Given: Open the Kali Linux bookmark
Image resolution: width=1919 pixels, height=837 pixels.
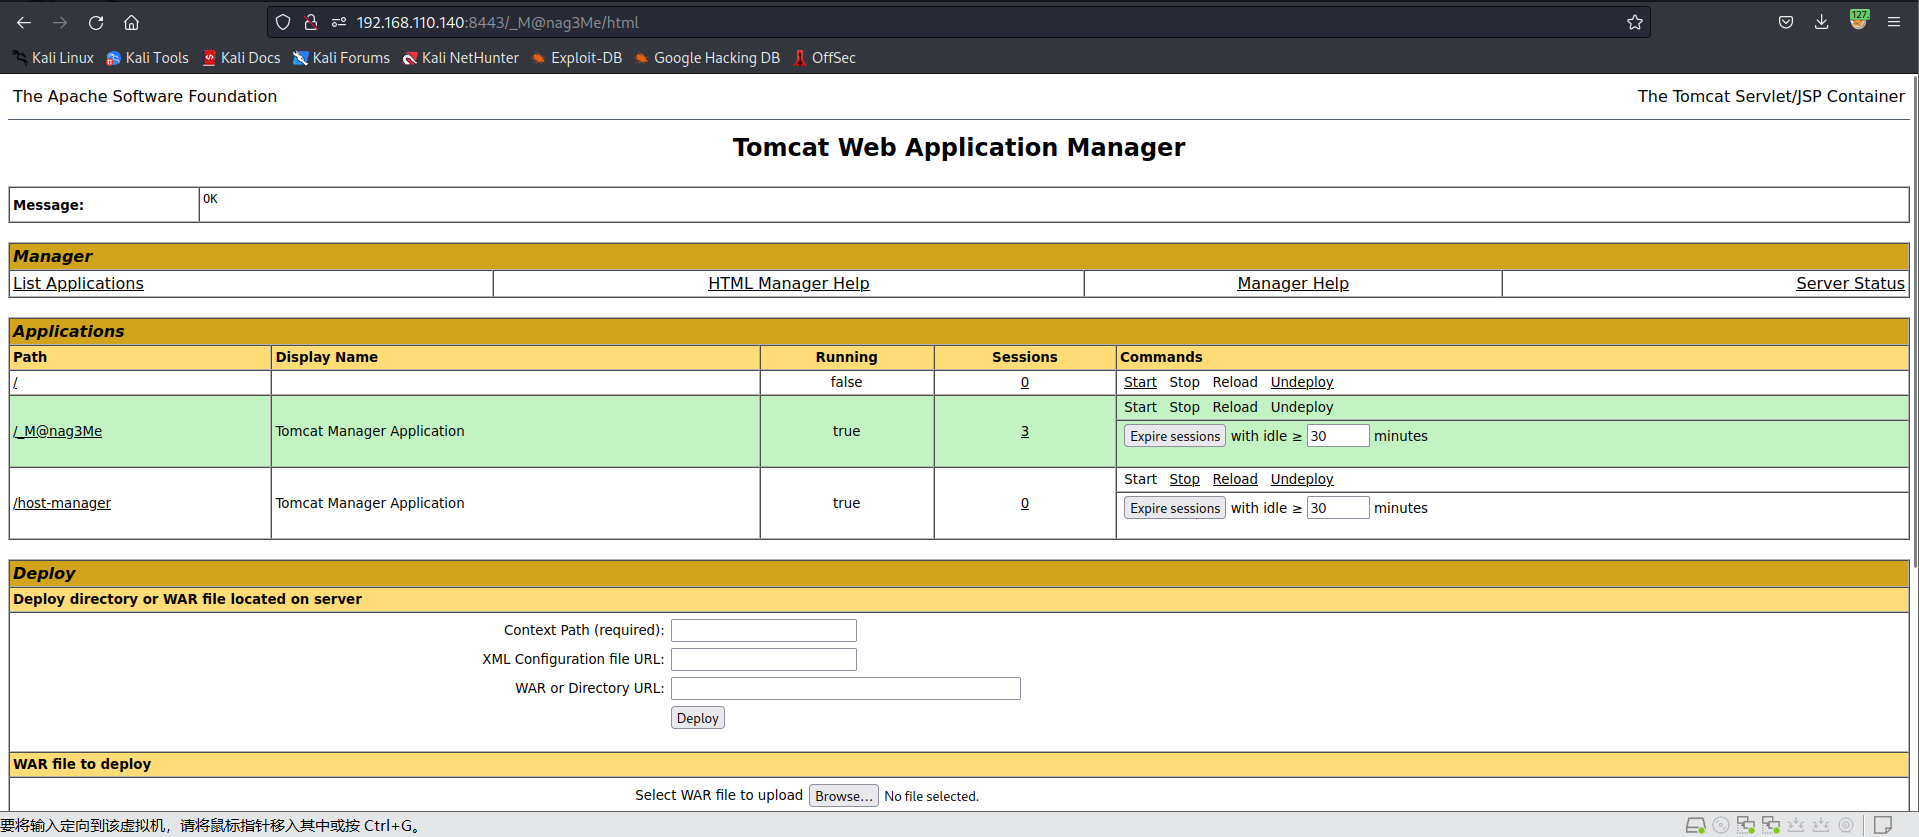Looking at the screenshot, I should pyautogui.click(x=53, y=58).
